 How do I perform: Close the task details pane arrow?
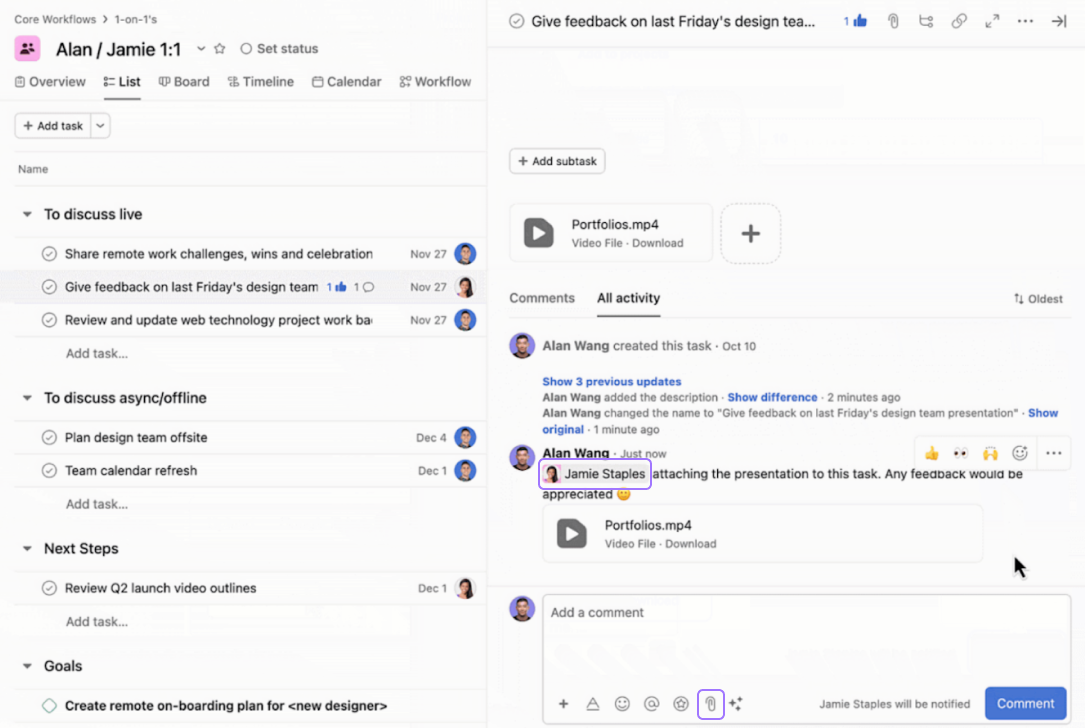pos(1058,21)
